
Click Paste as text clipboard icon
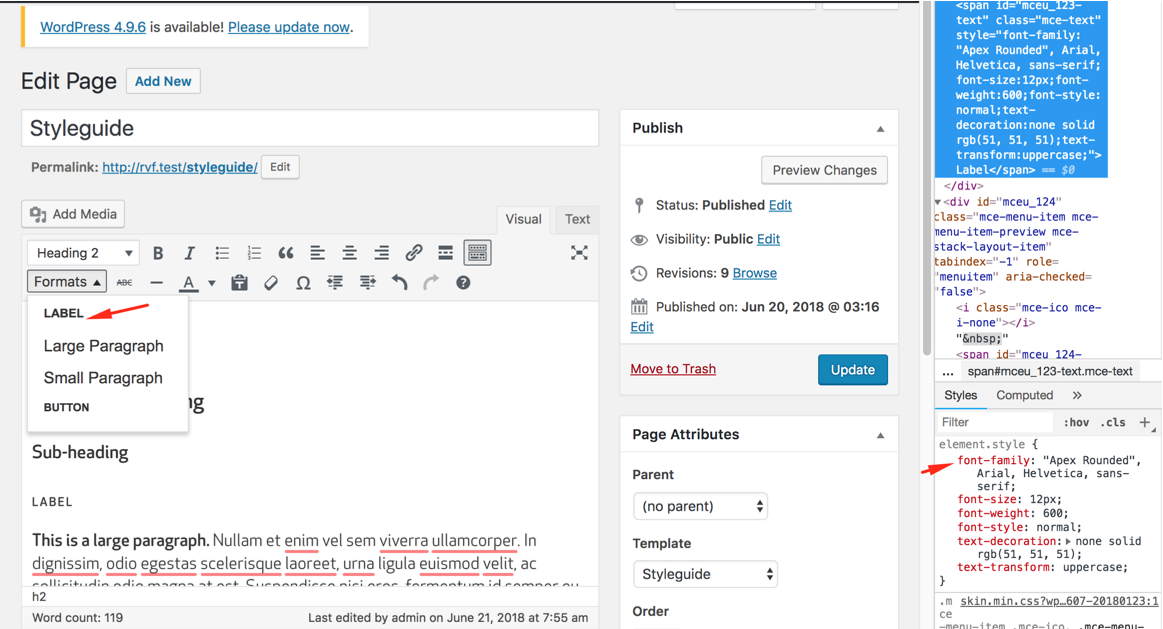pos(239,283)
